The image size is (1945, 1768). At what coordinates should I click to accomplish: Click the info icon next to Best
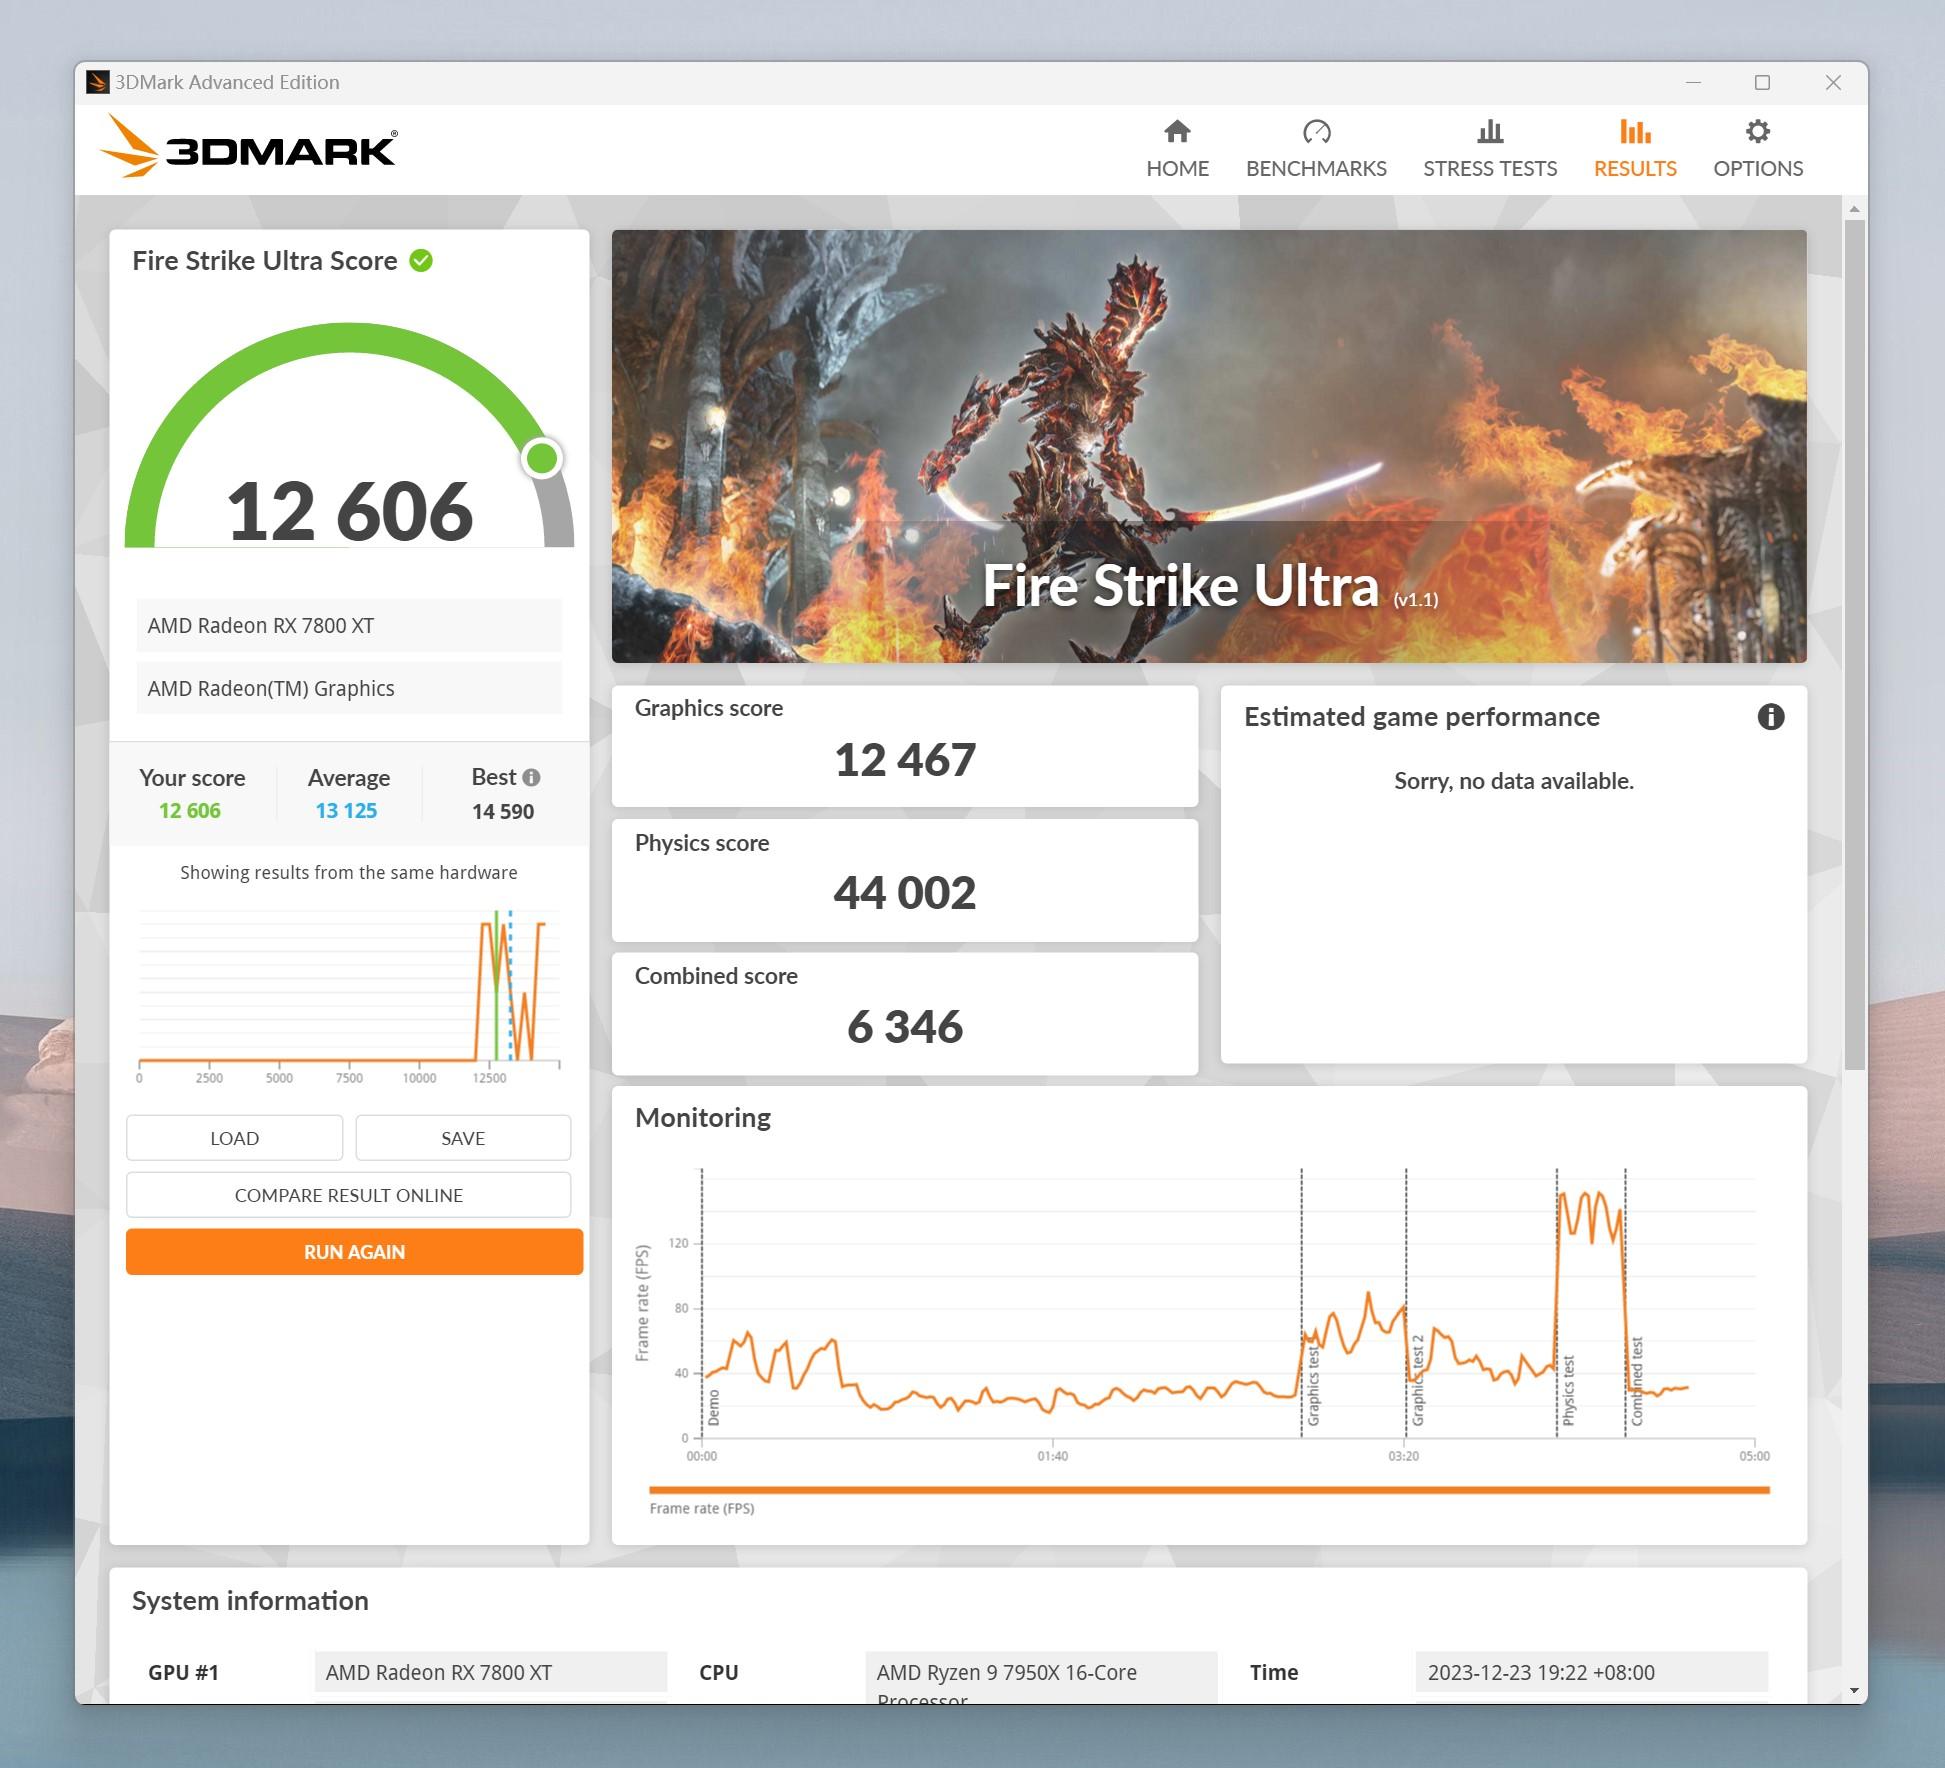point(531,777)
